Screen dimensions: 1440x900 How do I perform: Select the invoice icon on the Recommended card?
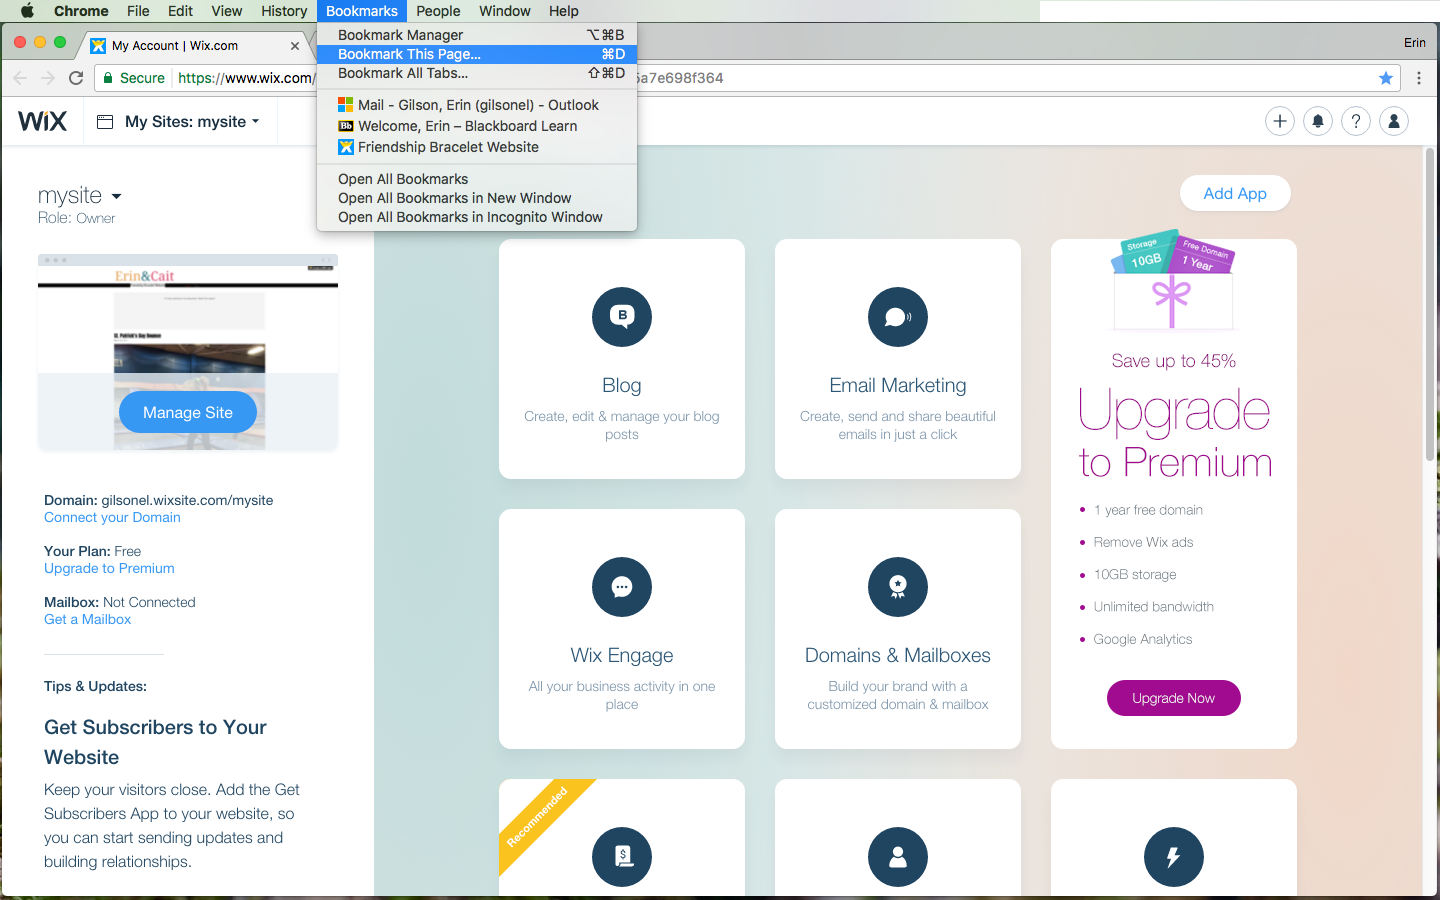pos(621,857)
